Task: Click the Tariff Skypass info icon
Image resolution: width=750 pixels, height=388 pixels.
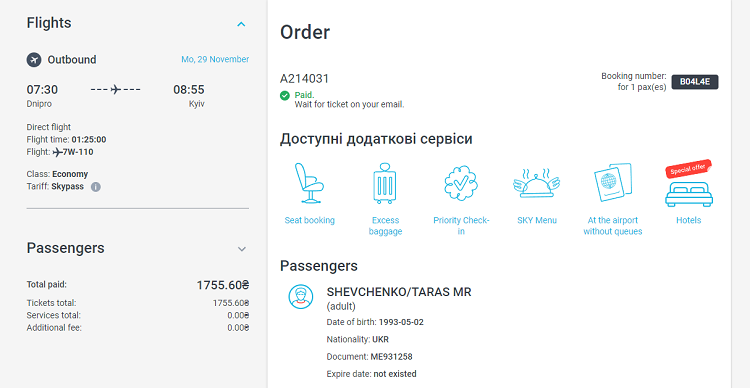Action: (x=96, y=187)
